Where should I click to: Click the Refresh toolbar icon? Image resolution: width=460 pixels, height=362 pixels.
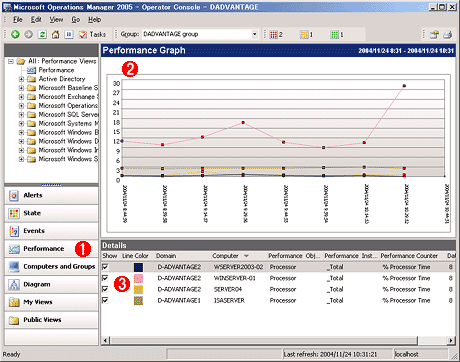click(x=42, y=34)
